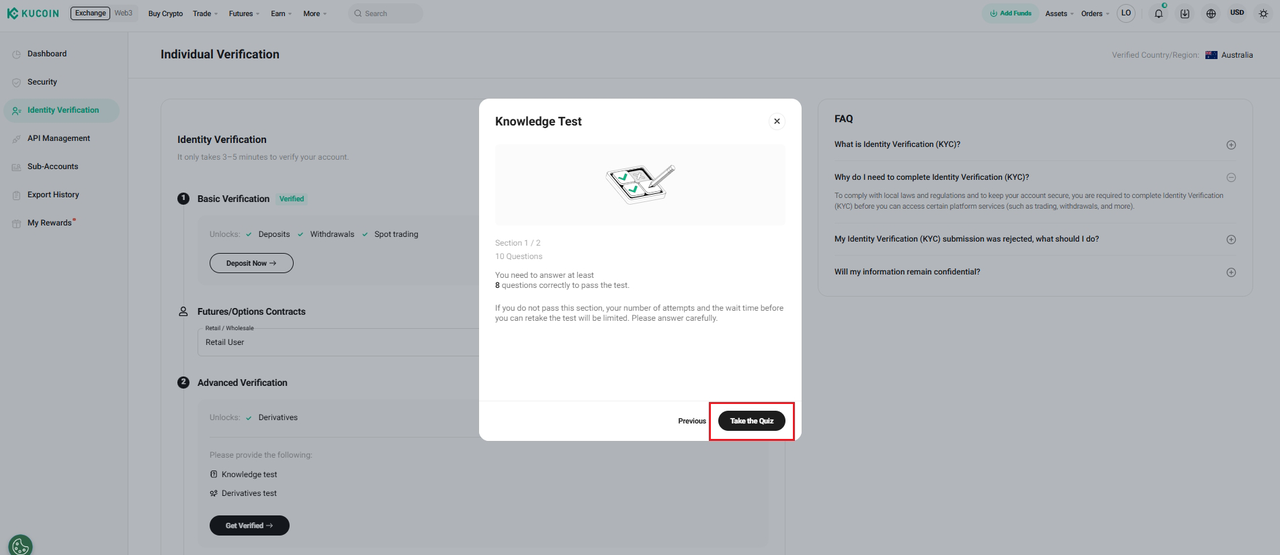Click the app download icon

pos(1185,14)
